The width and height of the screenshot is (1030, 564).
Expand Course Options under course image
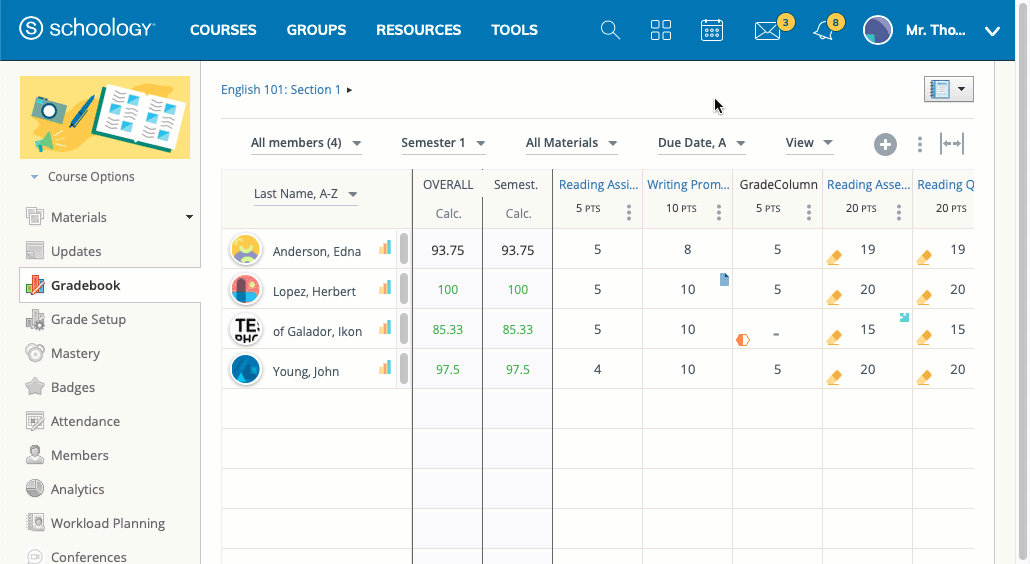(x=90, y=177)
